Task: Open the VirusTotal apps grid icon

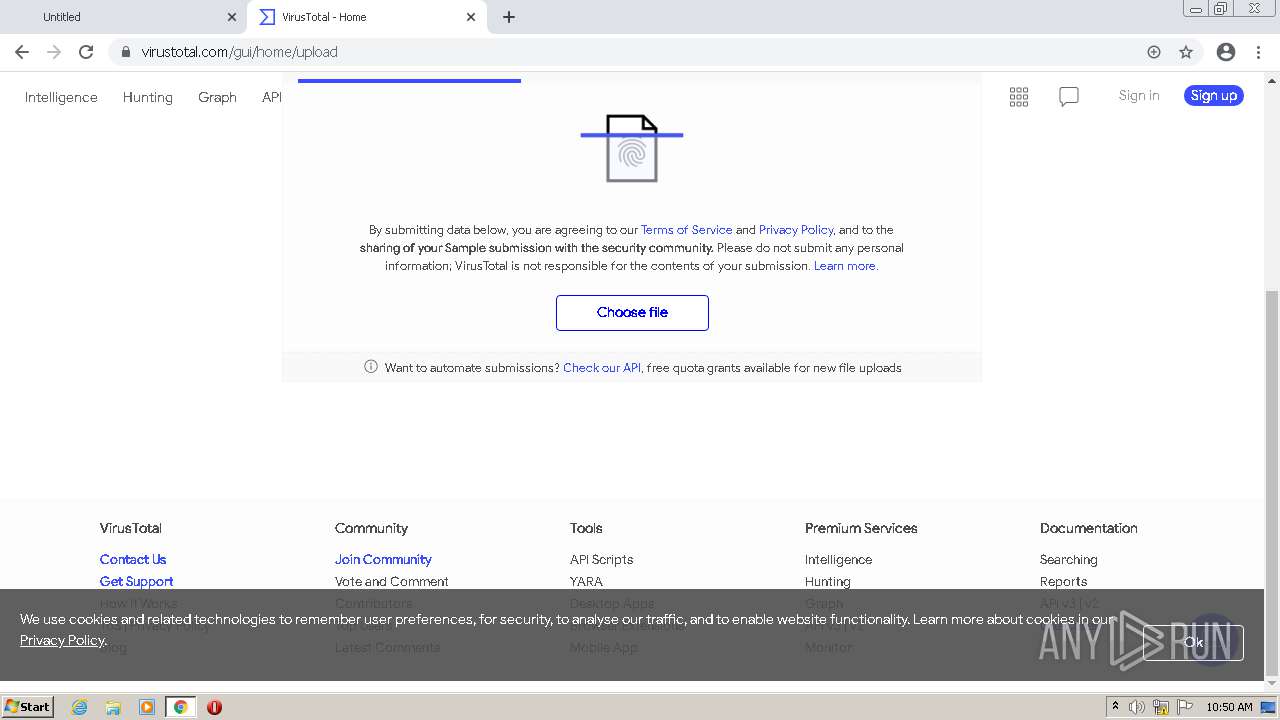Action: point(1019,97)
